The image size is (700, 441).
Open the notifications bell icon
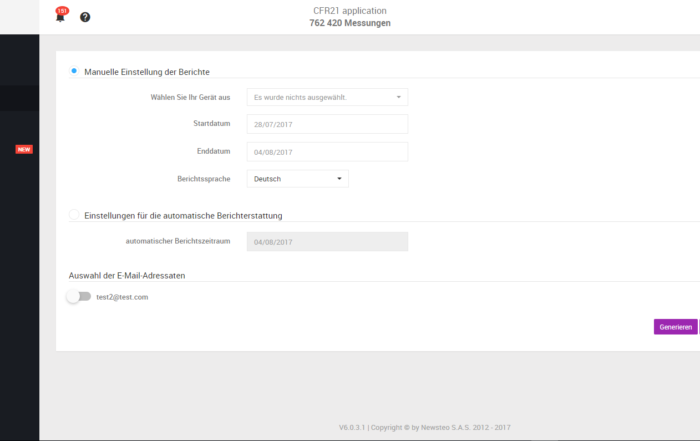pyautogui.click(x=60, y=17)
